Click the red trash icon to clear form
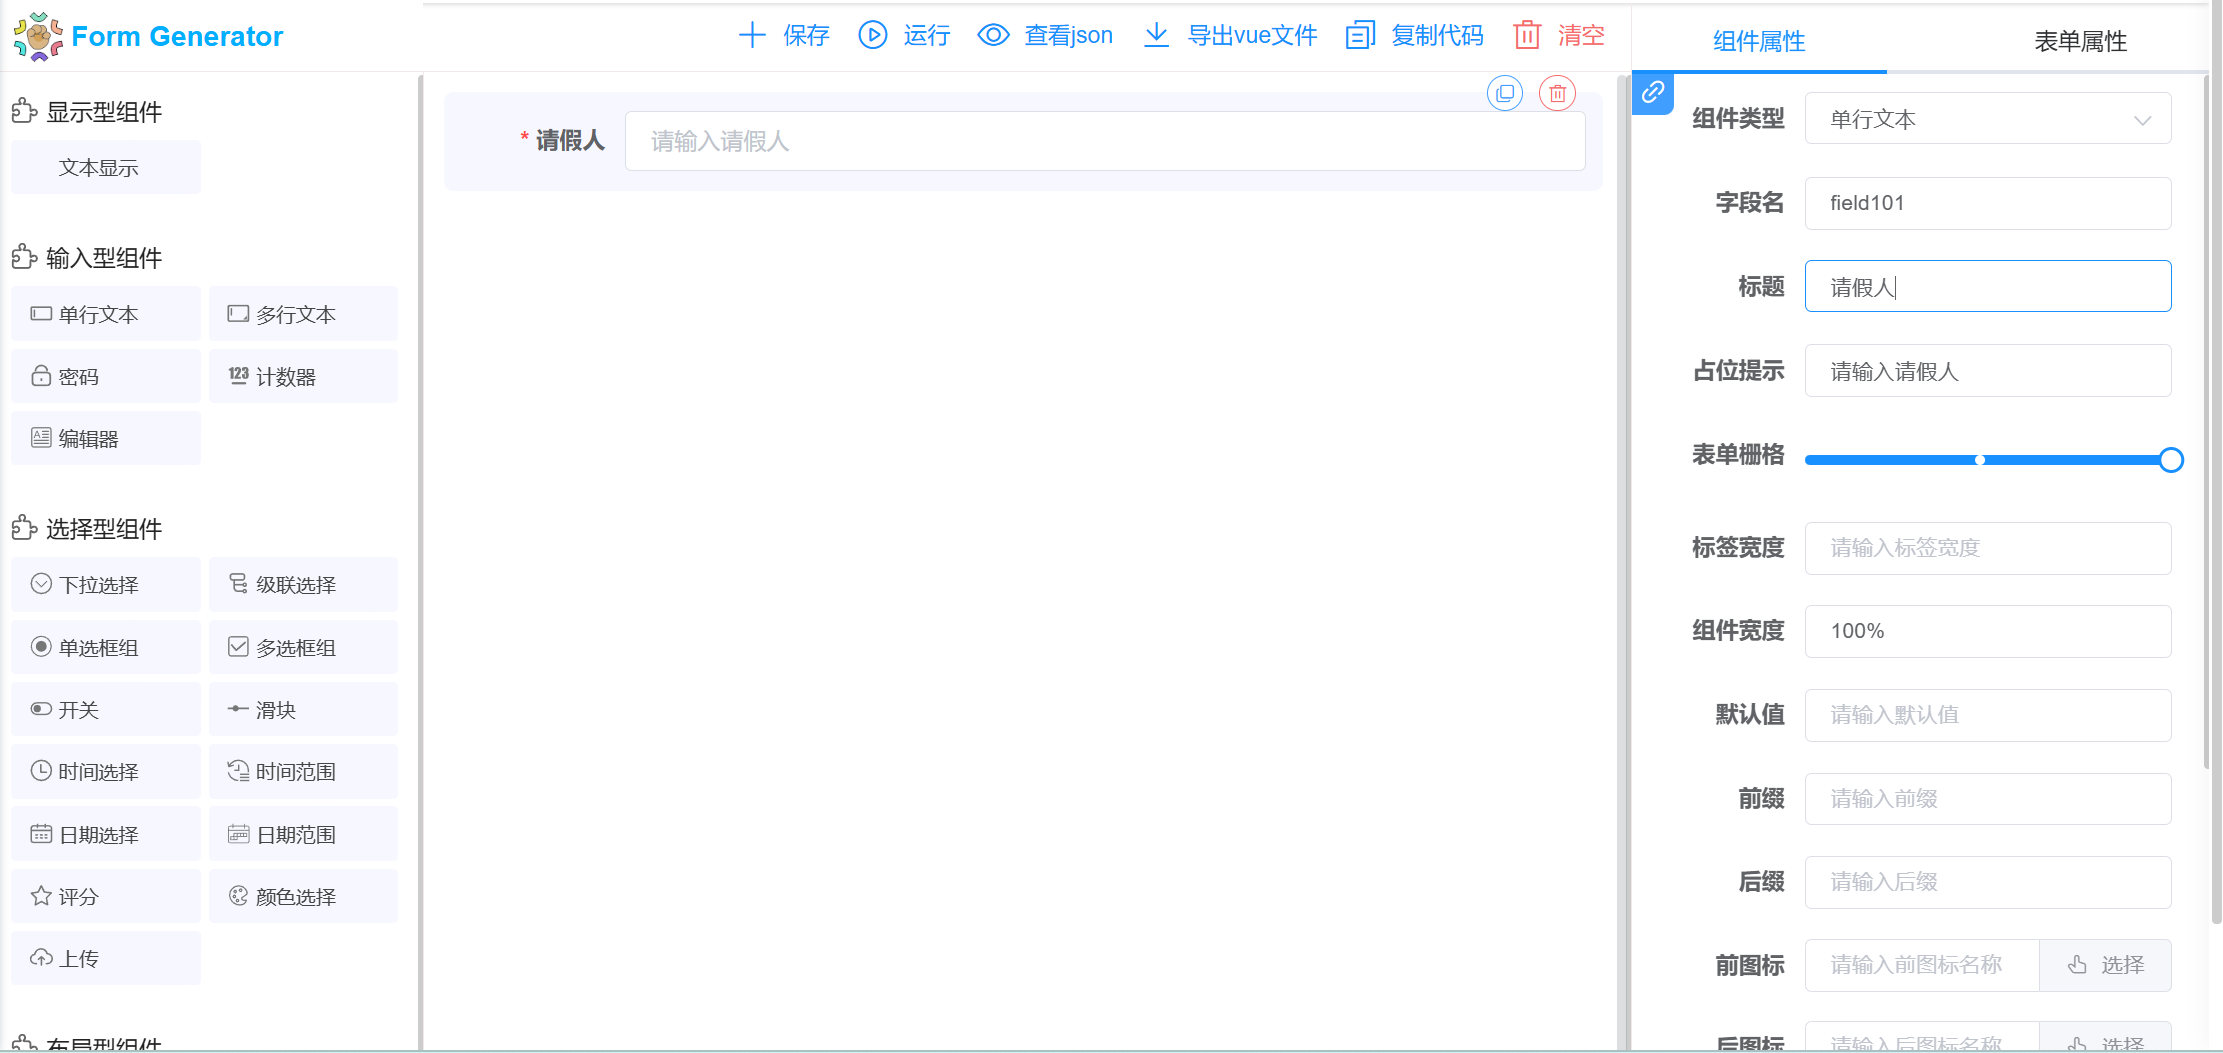This screenshot has width=2223, height=1053. [1527, 35]
